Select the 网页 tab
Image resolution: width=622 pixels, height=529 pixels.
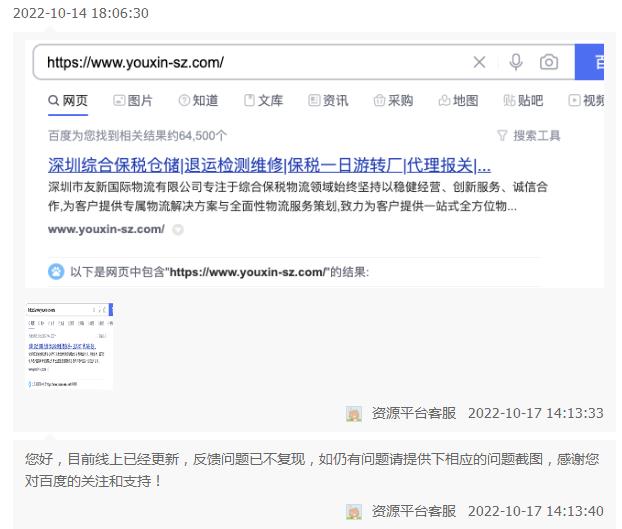point(68,100)
